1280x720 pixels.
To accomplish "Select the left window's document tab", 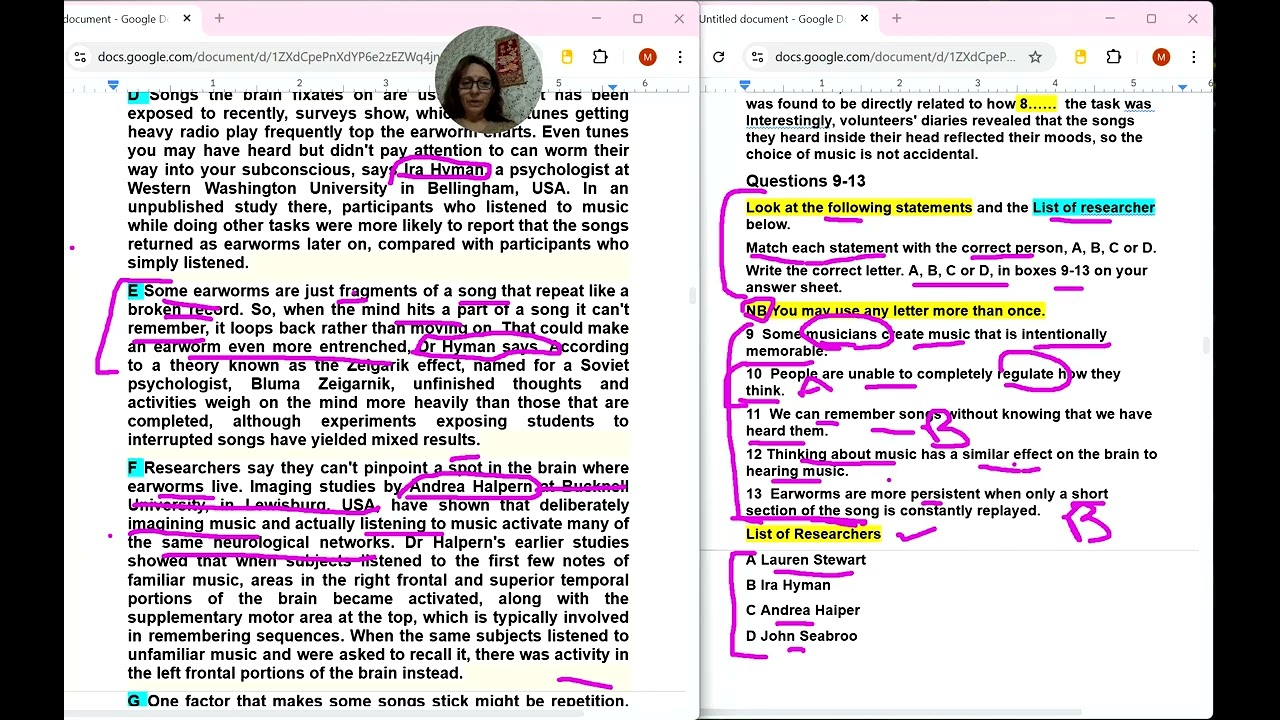I will click(x=128, y=18).
